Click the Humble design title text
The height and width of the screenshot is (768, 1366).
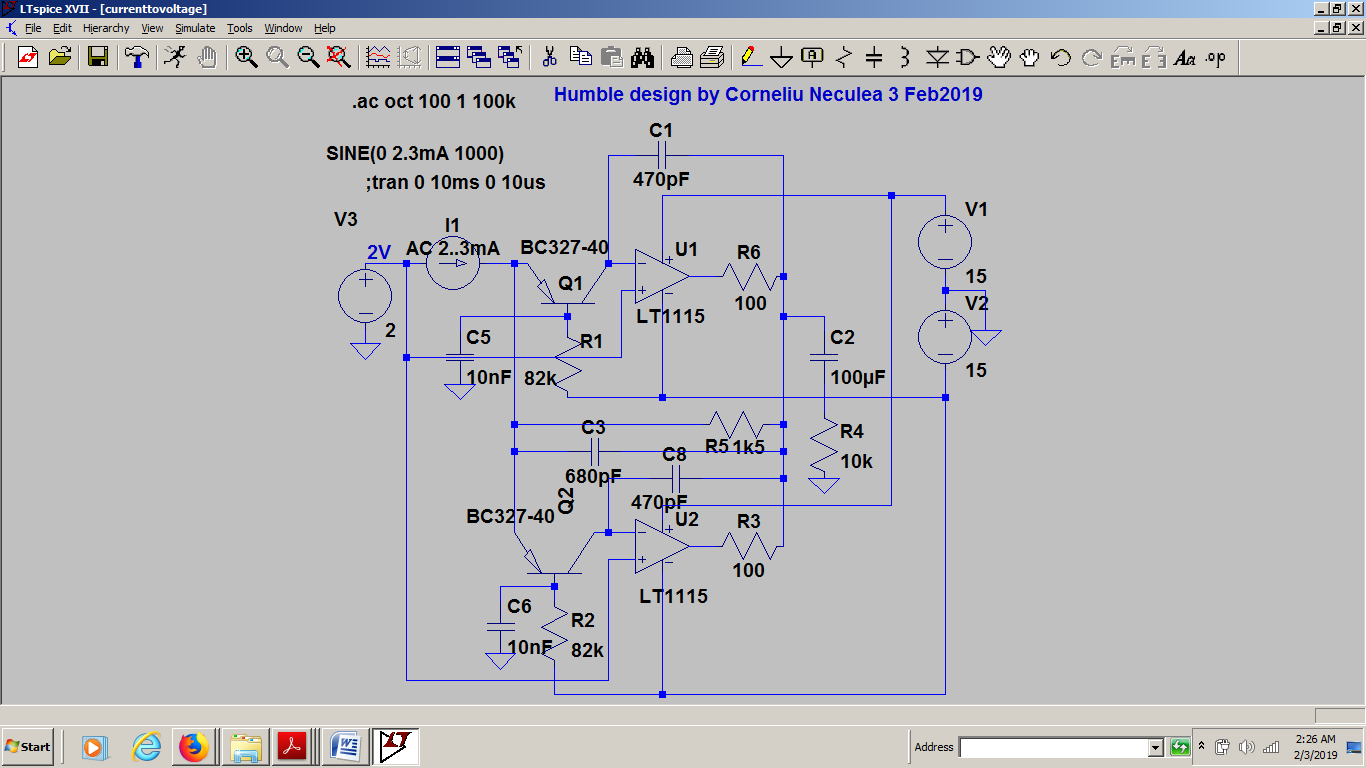point(768,95)
